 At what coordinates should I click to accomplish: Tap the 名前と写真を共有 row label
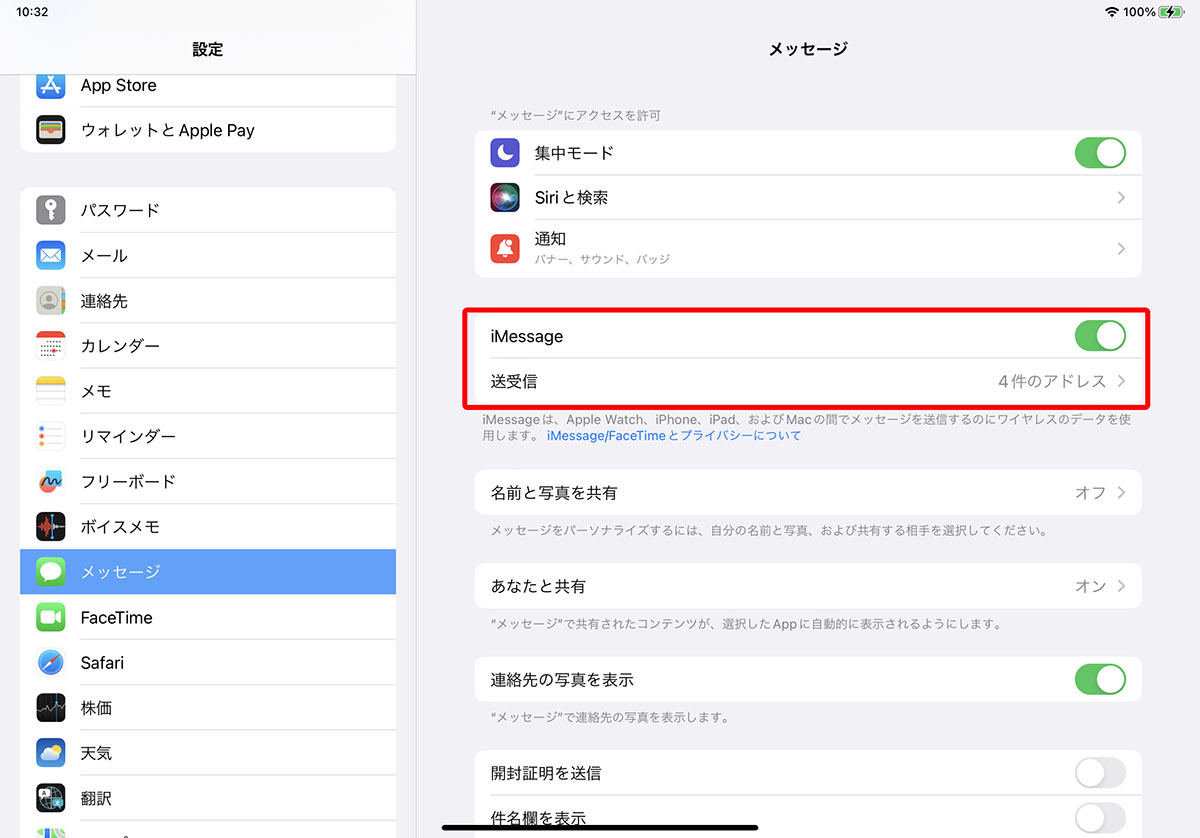[554, 493]
